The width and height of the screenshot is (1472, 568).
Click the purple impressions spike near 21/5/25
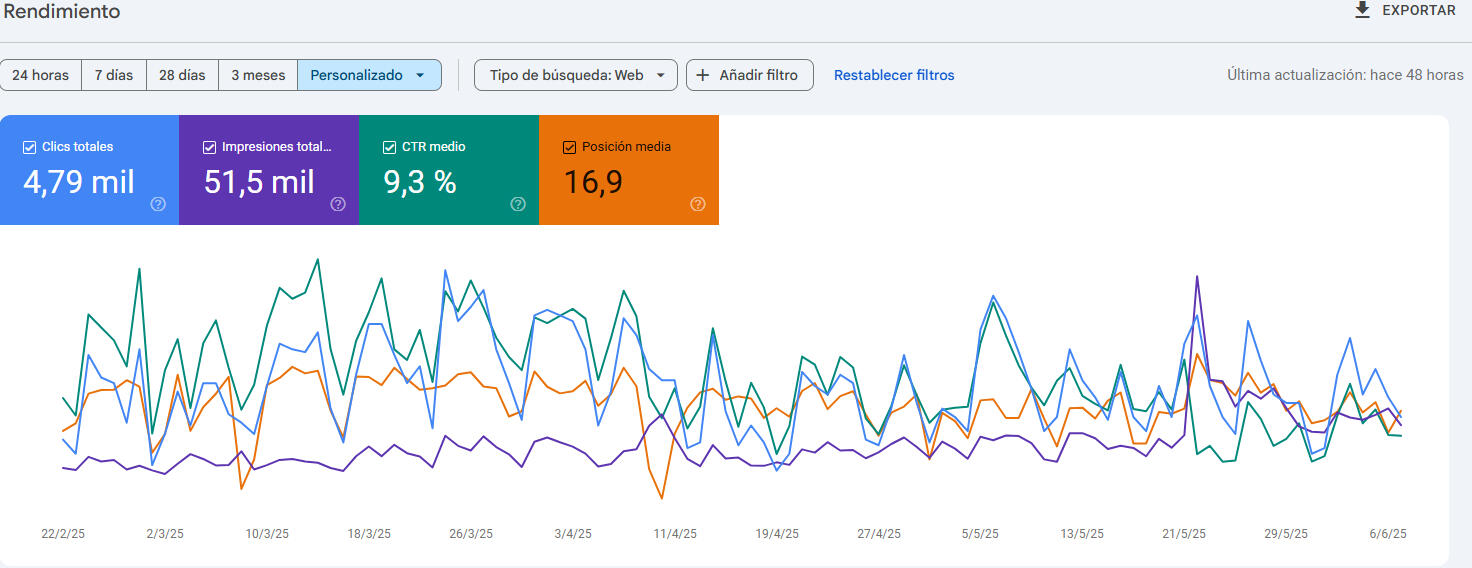(x=1197, y=277)
